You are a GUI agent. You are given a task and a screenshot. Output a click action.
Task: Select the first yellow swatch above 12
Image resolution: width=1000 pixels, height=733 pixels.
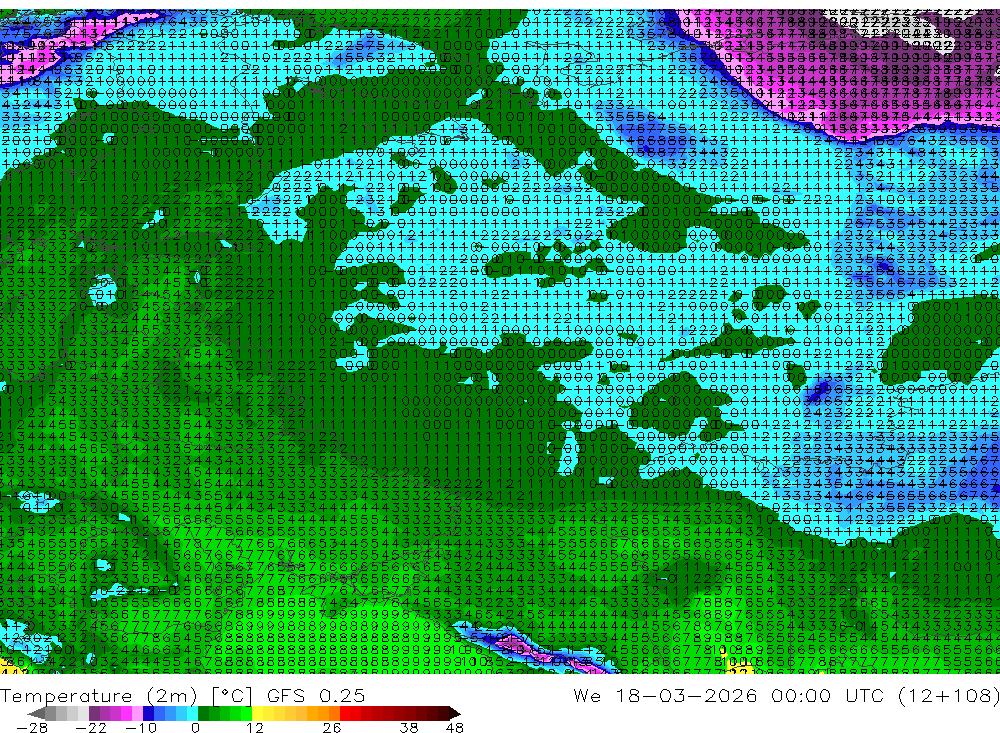(x=258, y=713)
